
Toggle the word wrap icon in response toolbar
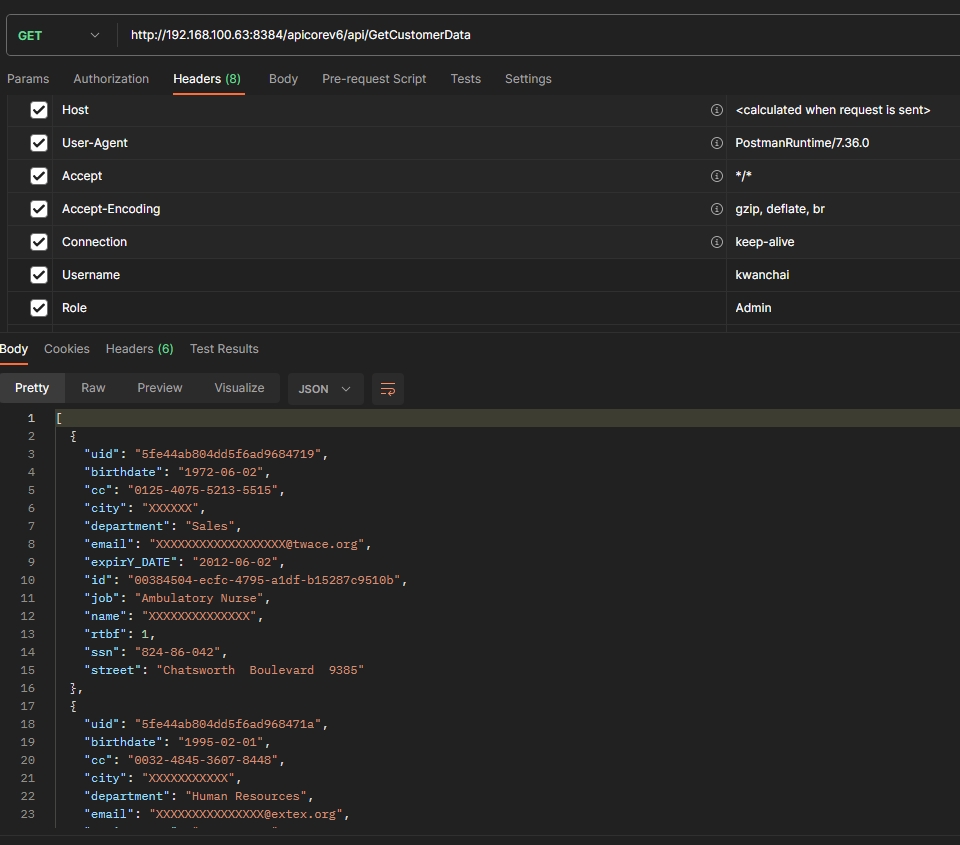tap(388, 389)
